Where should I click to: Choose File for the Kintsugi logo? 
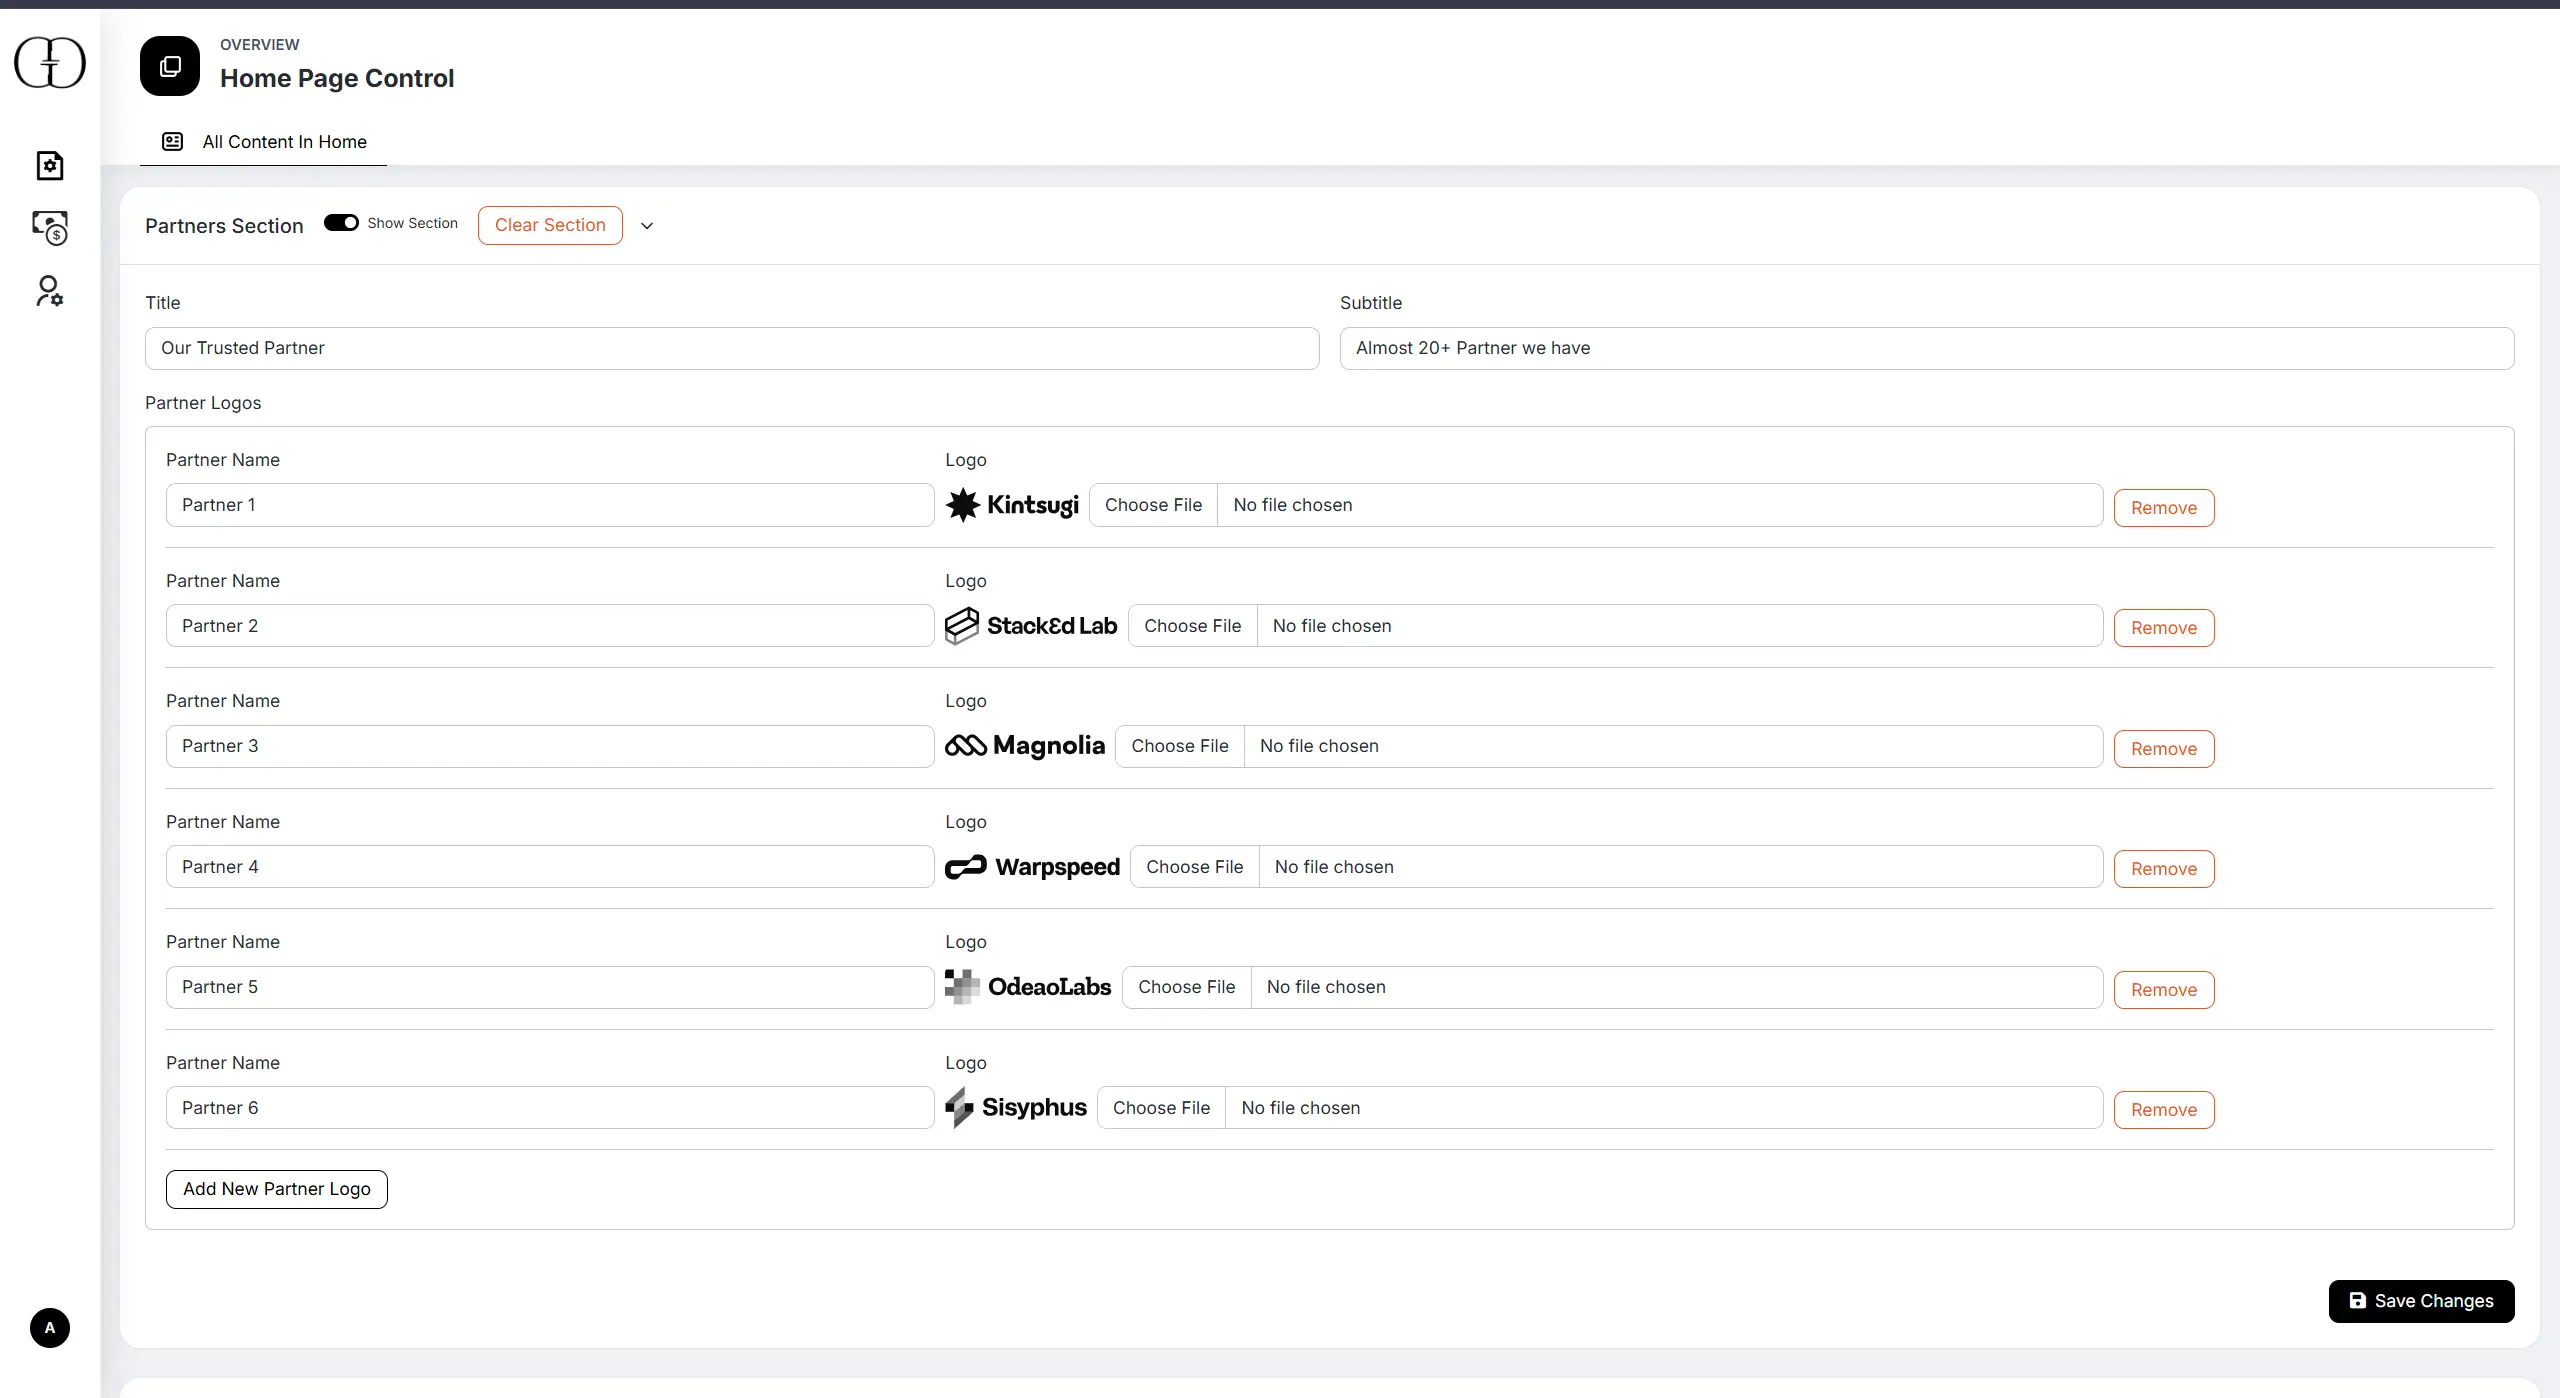click(x=1153, y=505)
